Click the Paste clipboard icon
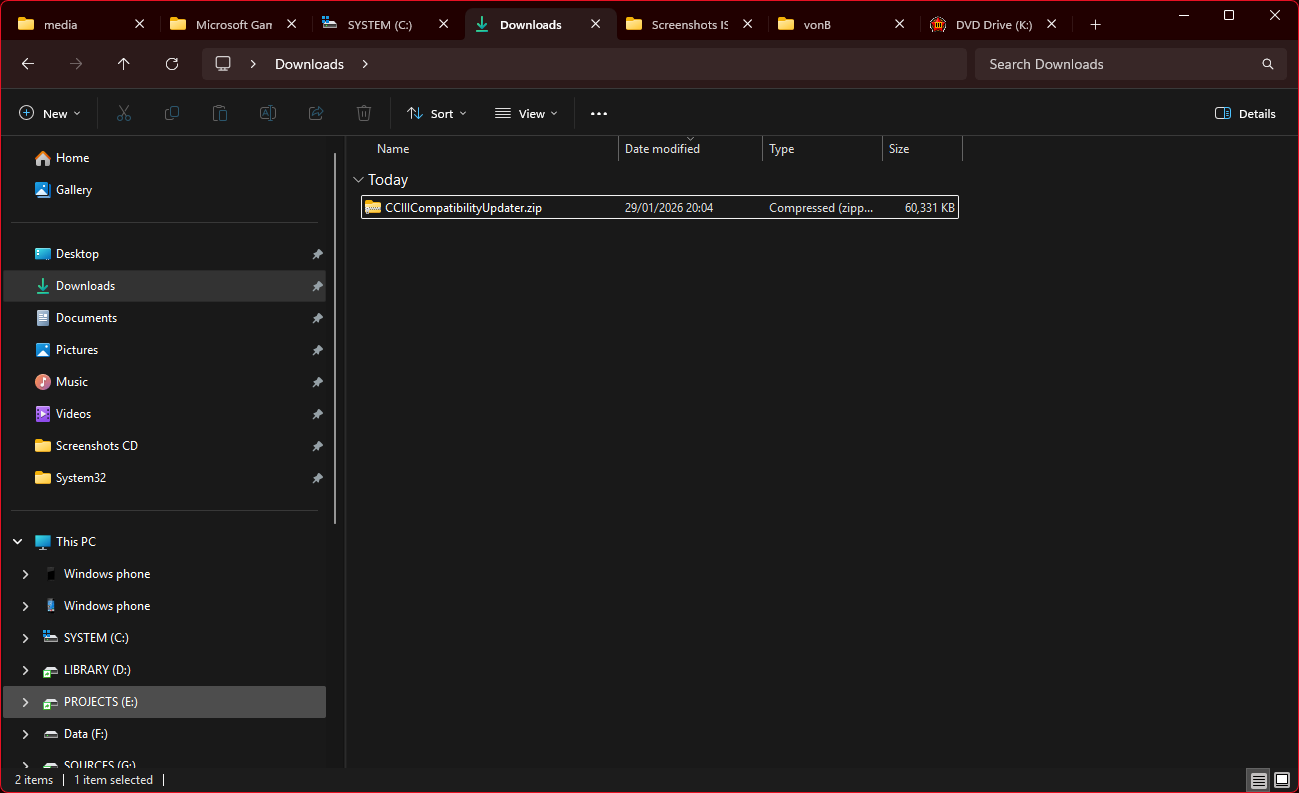 coord(220,114)
